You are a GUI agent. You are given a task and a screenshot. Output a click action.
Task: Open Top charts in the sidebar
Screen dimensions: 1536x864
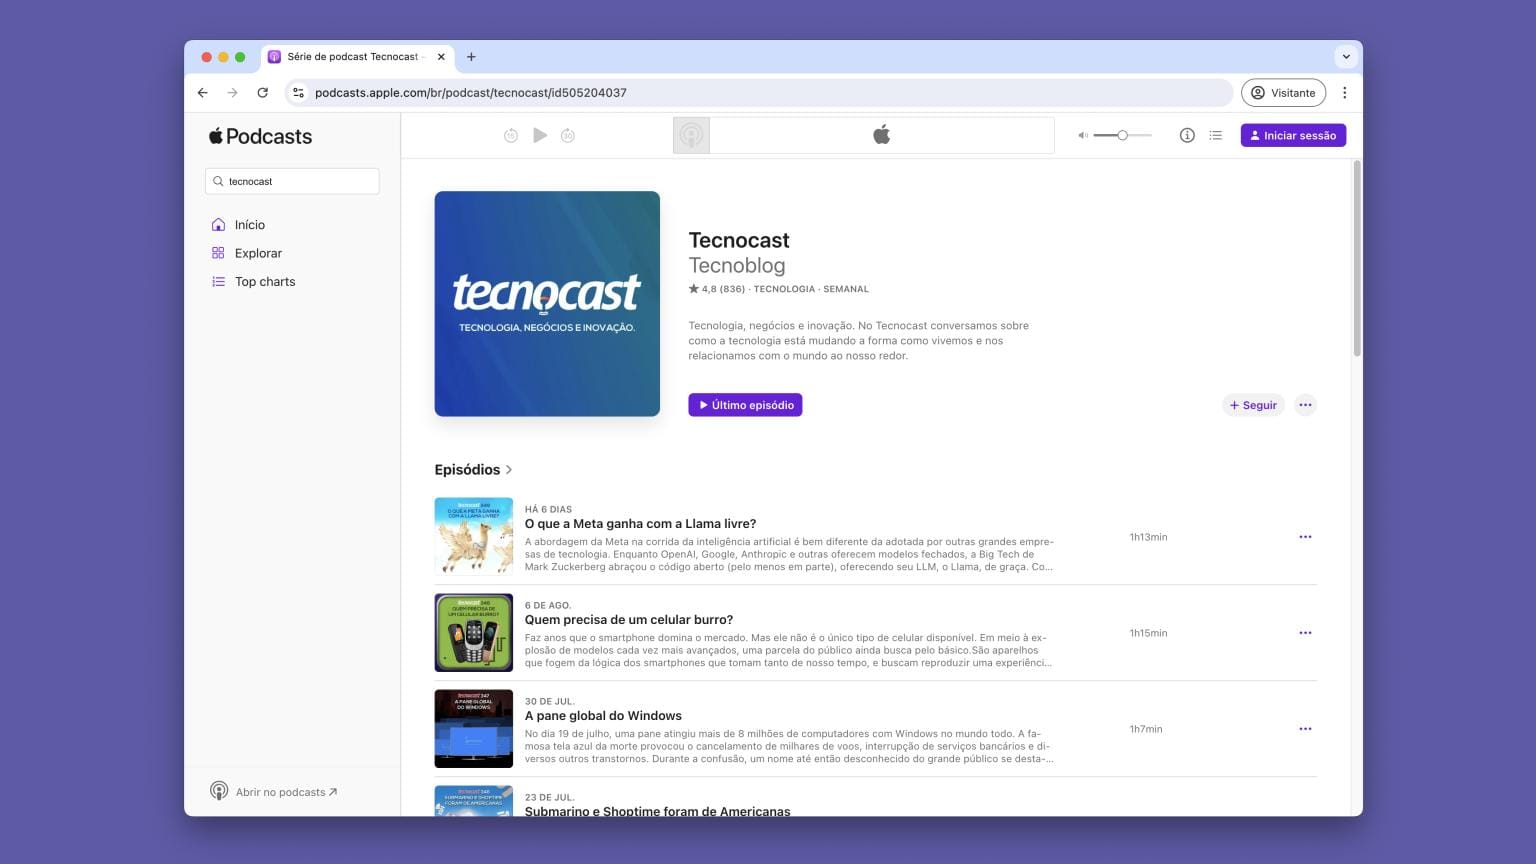[x=264, y=281]
